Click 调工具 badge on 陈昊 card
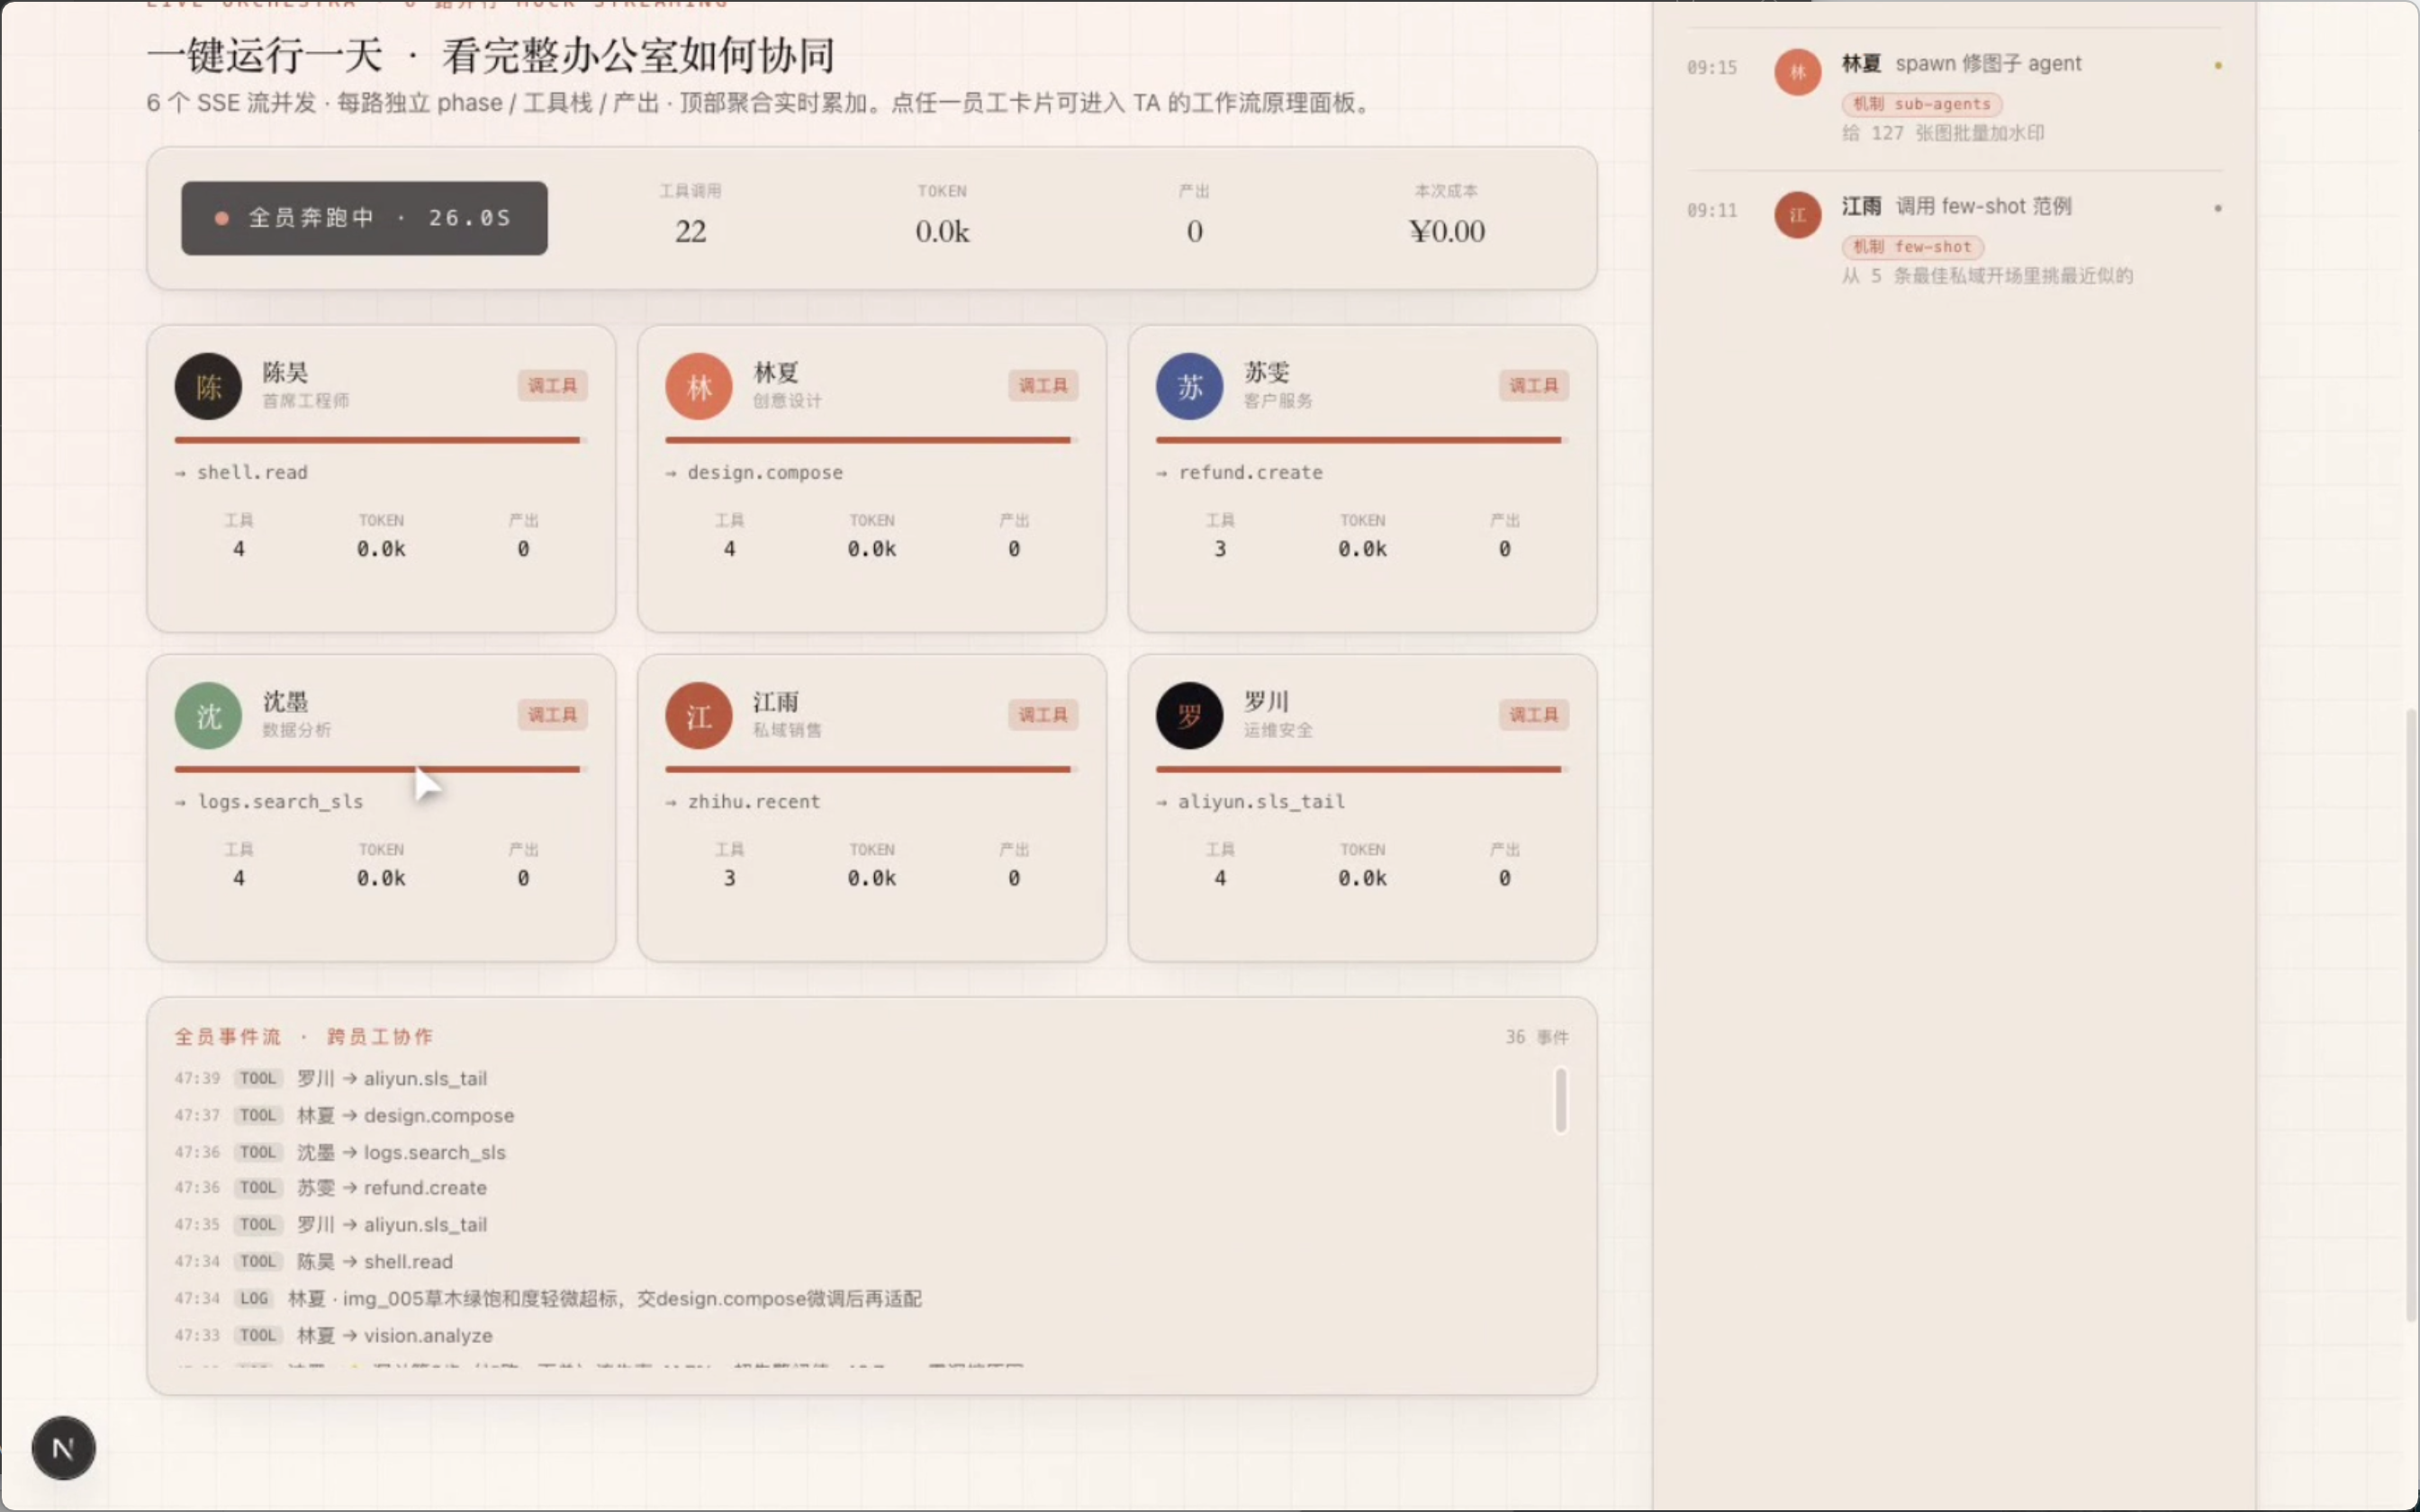2420x1512 pixels. tap(552, 386)
